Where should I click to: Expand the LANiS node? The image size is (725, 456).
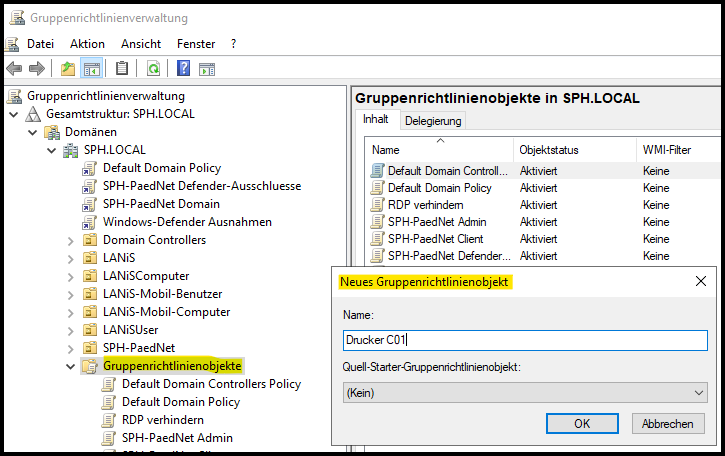click(x=70, y=259)
